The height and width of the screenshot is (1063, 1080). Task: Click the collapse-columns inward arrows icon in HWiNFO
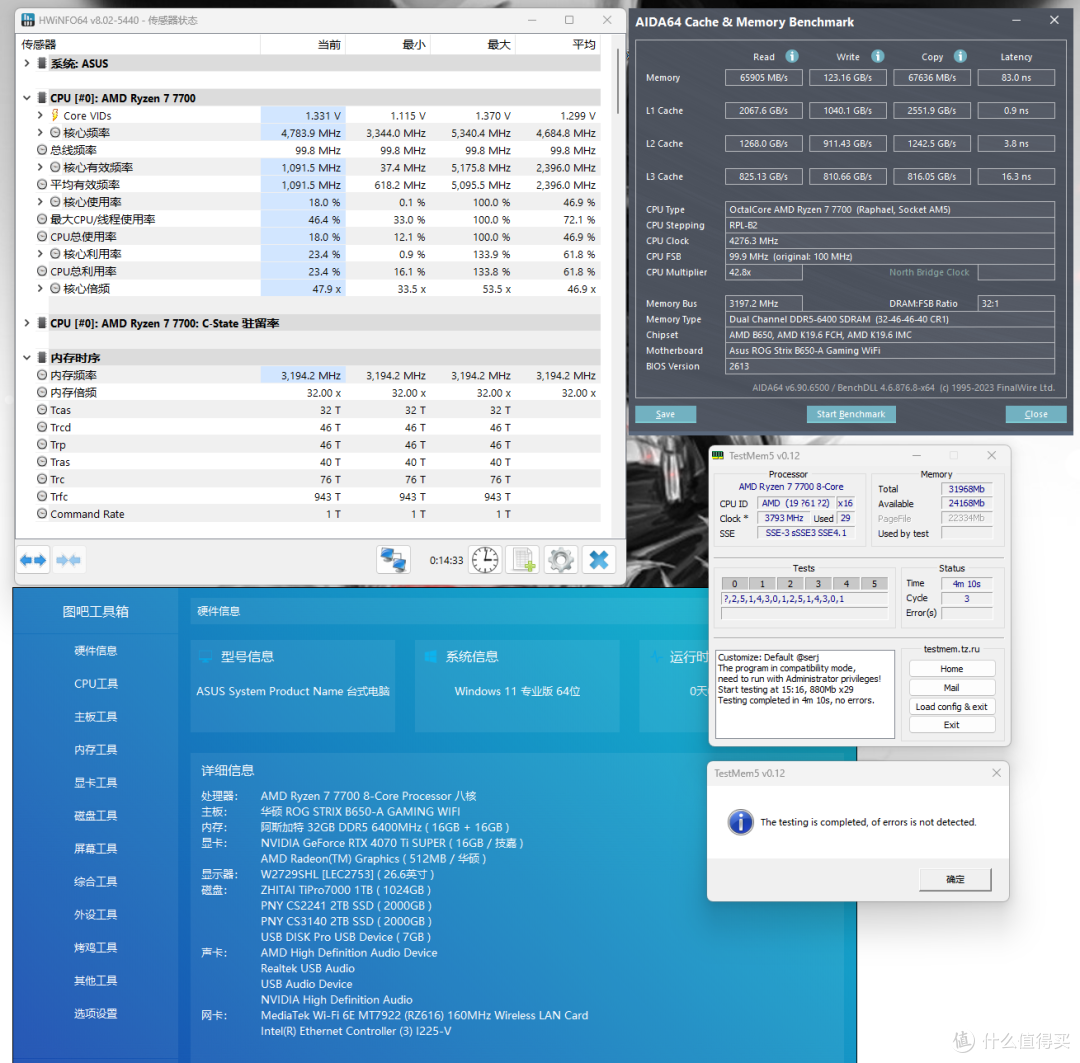click(68, 560)
